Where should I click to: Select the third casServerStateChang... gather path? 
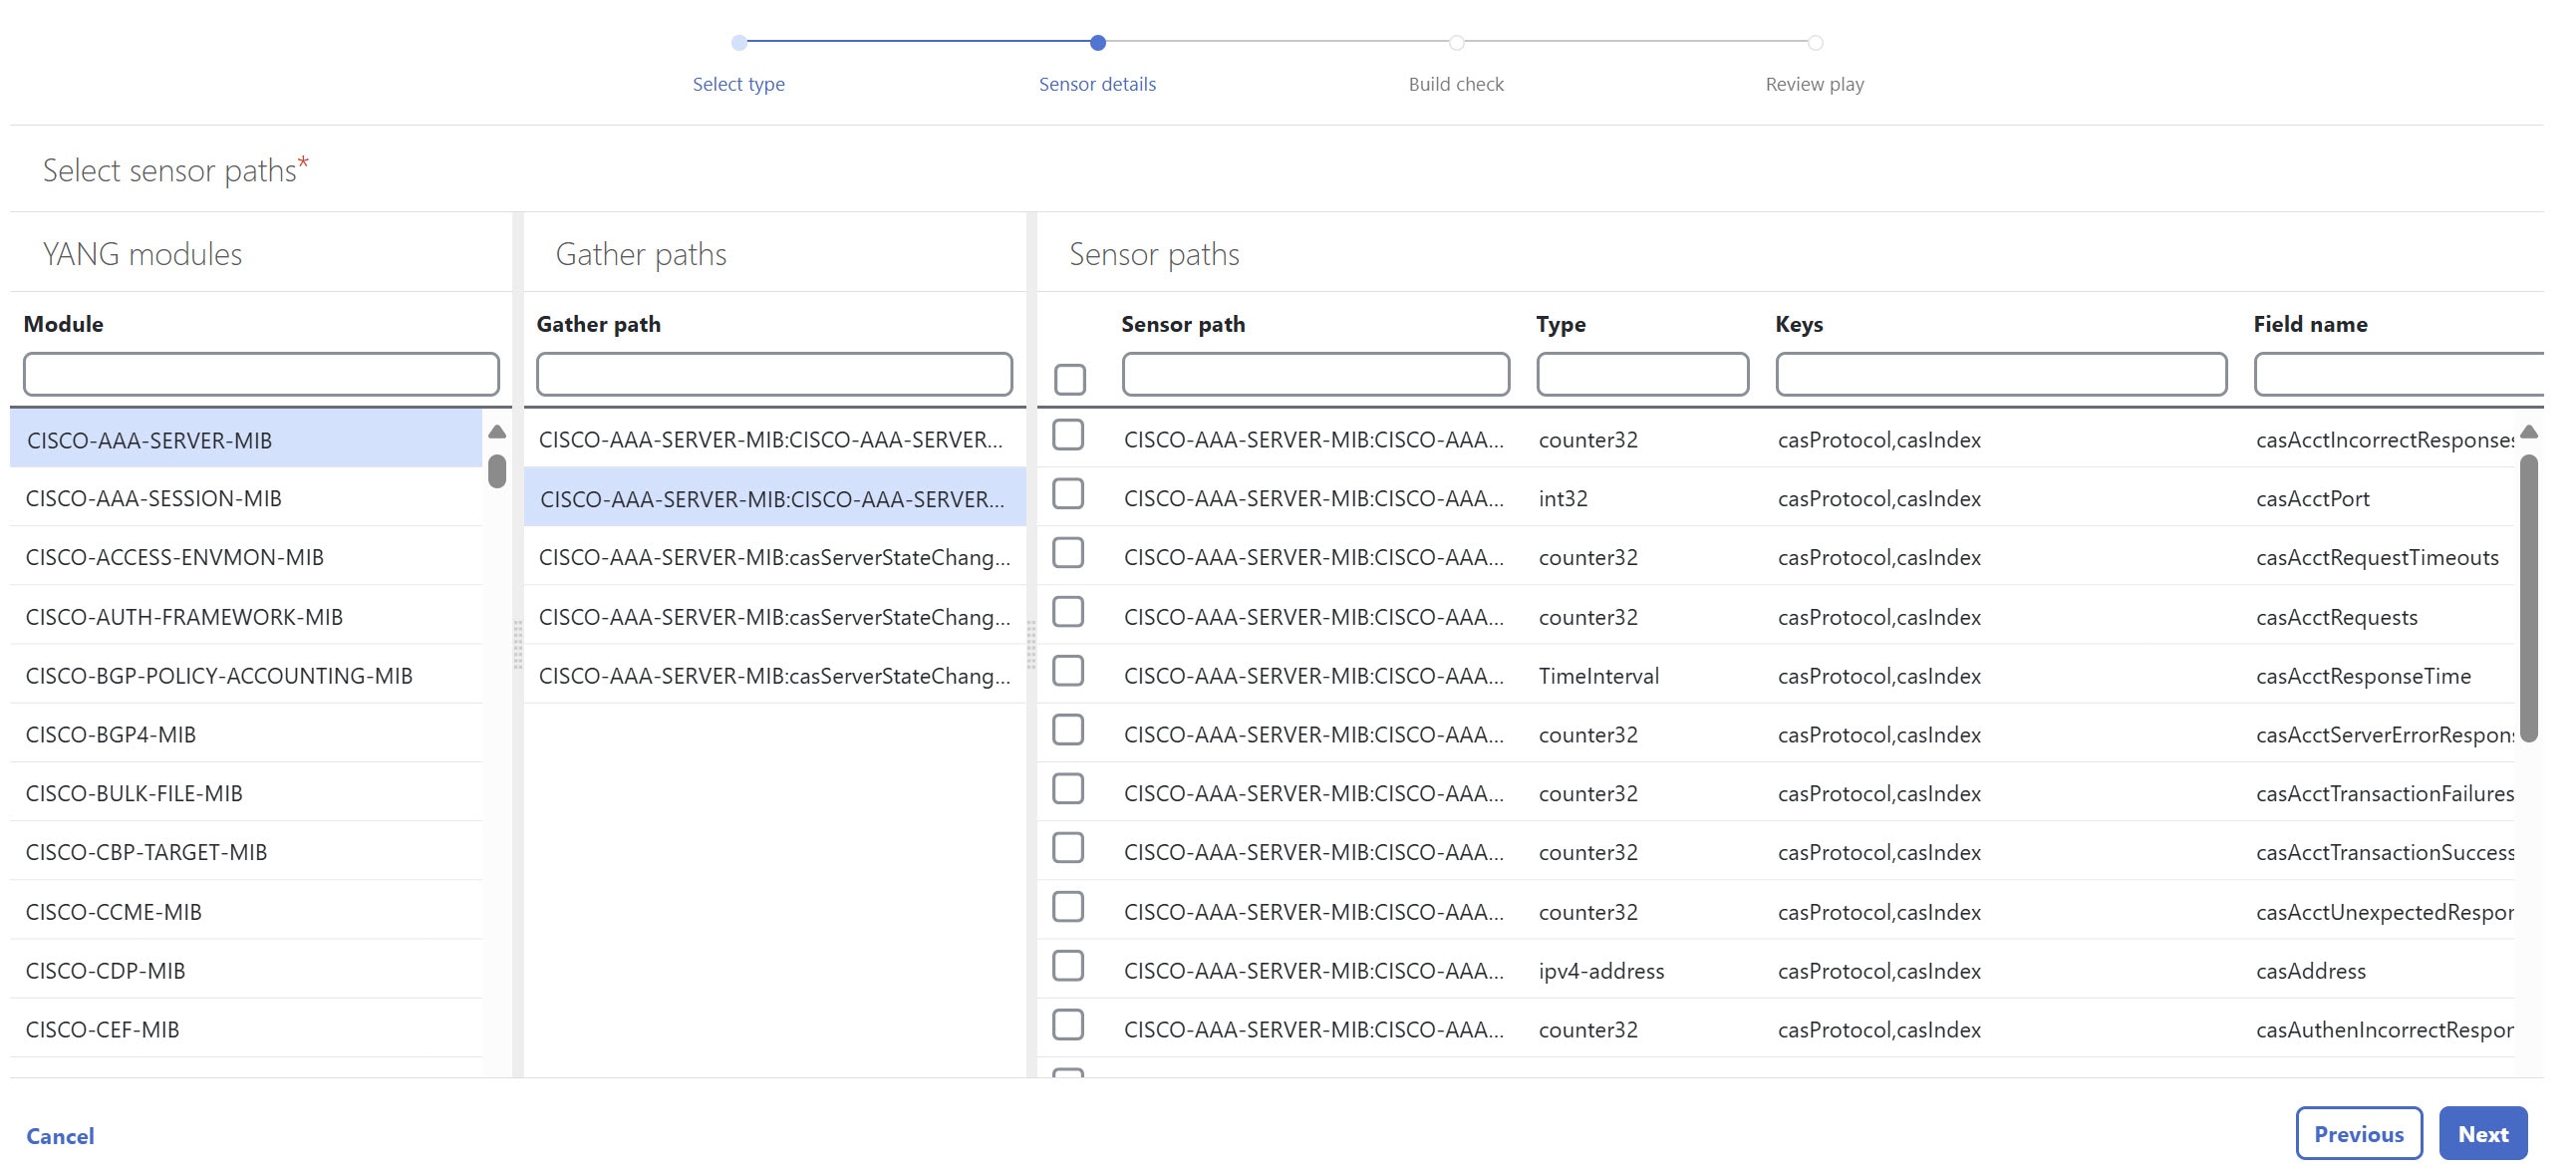pyautogui.click(x=774, y=676)
